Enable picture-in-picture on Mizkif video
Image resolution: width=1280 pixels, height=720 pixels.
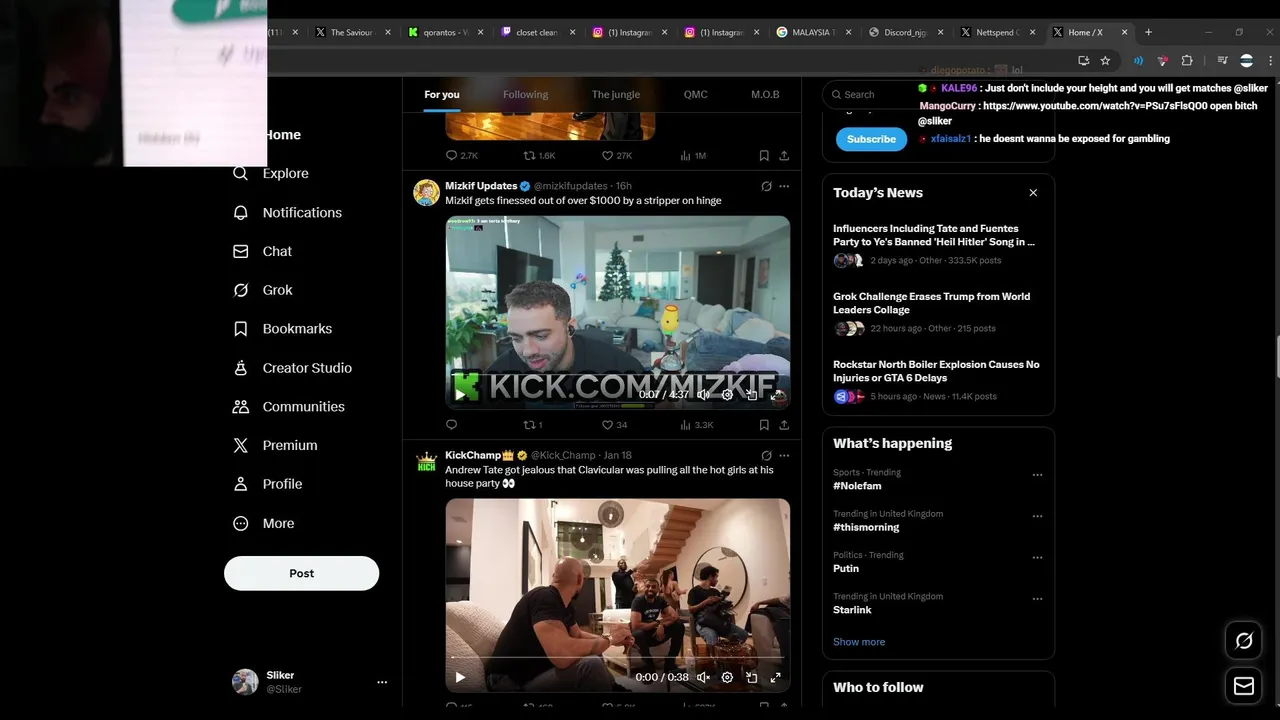[751, 395]
